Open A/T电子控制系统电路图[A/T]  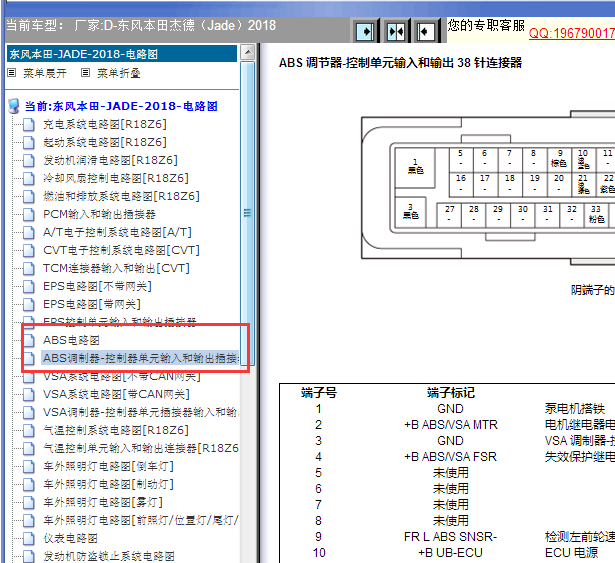117,233
